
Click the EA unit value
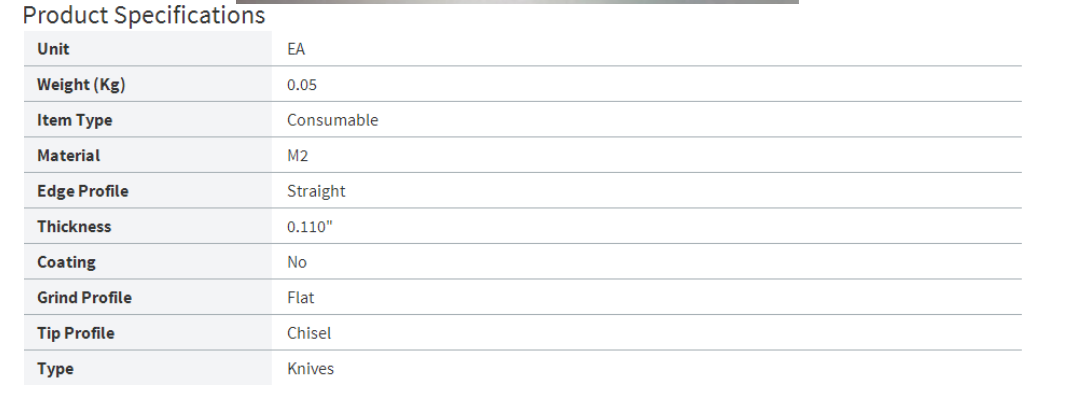(296, 49)
